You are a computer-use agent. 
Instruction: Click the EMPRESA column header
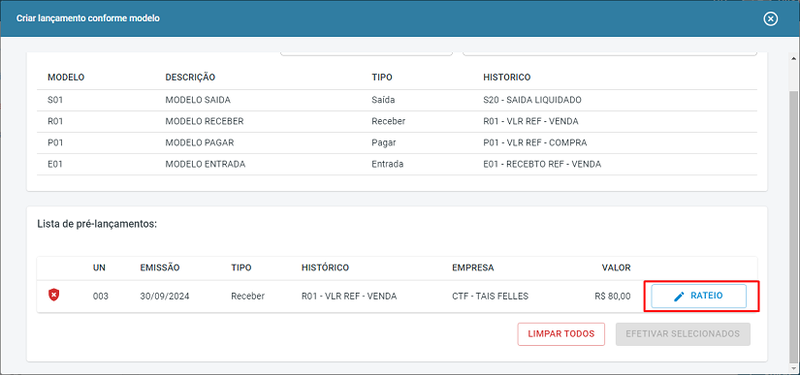[472, 268]
